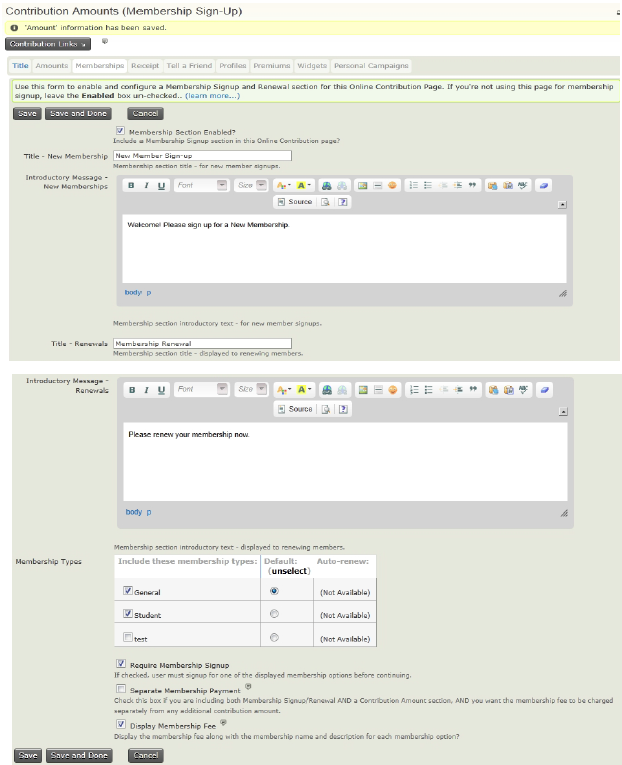Click block quote icon in New Memberships editor
This screenshot has height=765, width=622.
[x=472, y=185]
